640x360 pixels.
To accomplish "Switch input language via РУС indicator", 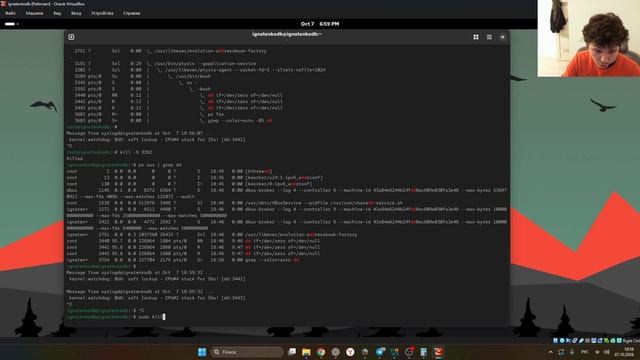I will click(x=584, y=352).
